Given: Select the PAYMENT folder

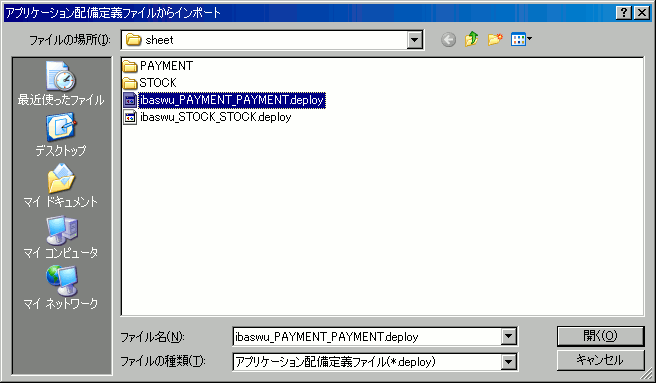Looking at the screenshot, I should pyautogui.click(x=158, y=66).
